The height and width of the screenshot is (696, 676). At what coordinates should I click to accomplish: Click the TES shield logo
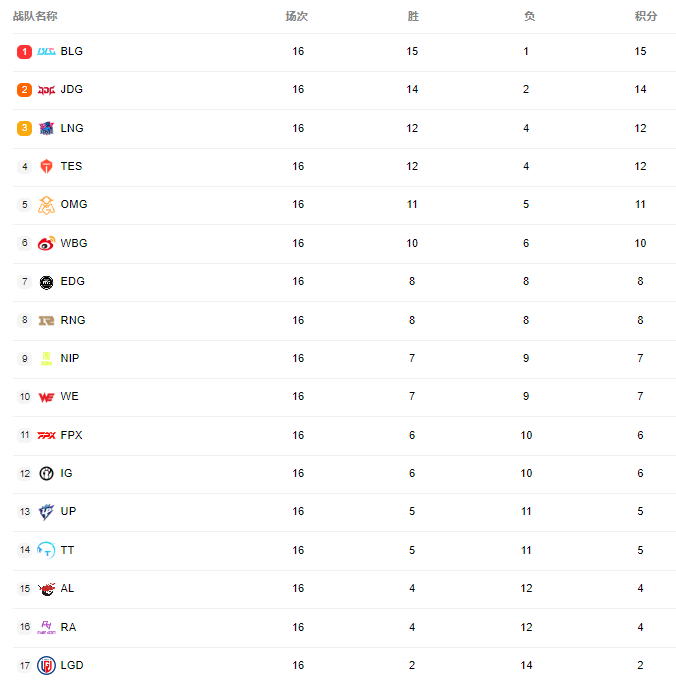(x=46, y=166)
